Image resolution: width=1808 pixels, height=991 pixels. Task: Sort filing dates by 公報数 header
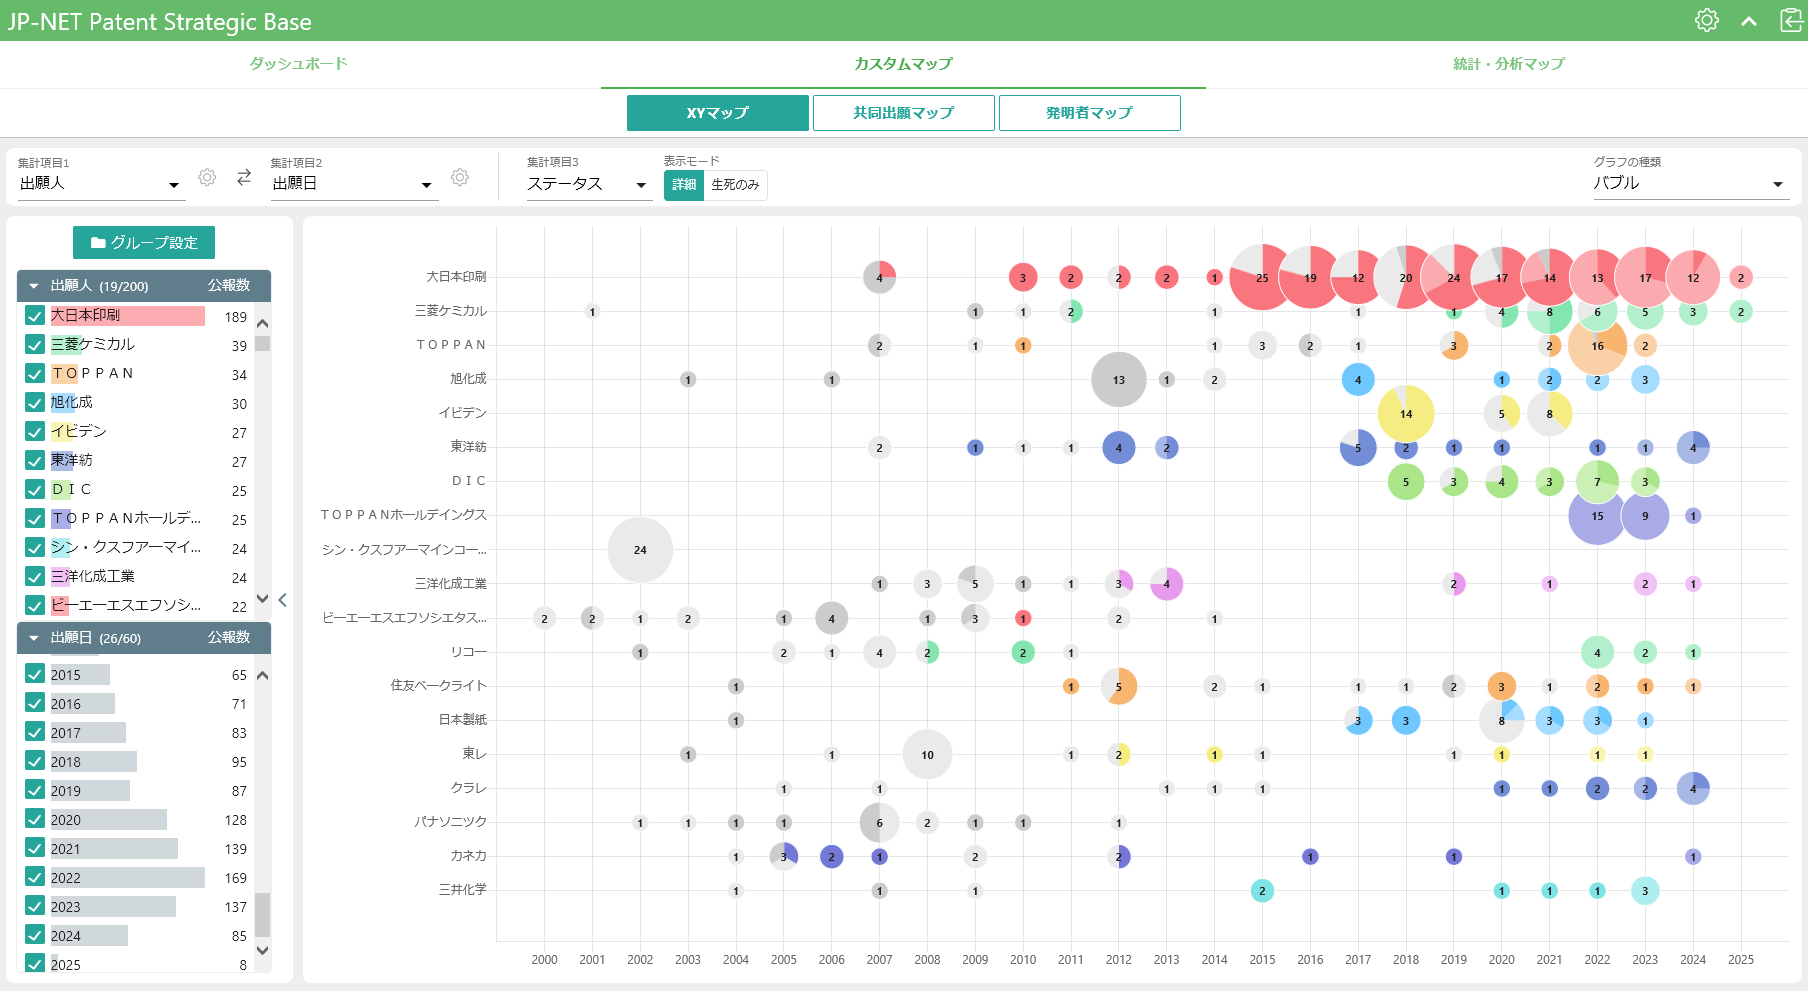[229, 638]
